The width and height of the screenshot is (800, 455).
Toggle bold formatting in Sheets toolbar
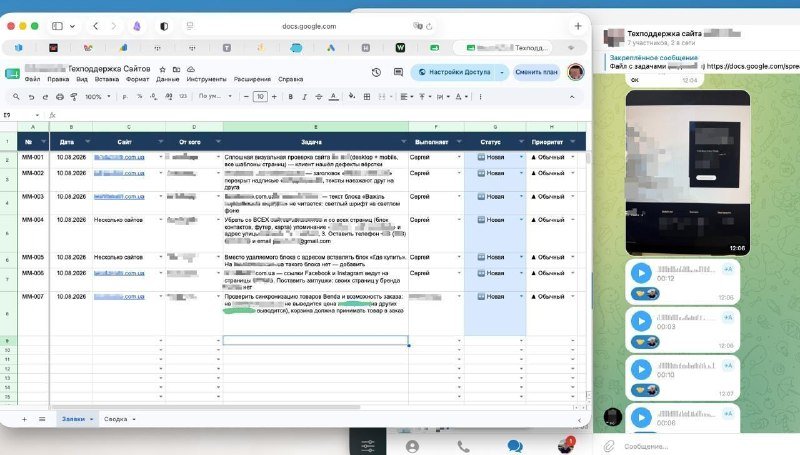click(x=290, y=96)
